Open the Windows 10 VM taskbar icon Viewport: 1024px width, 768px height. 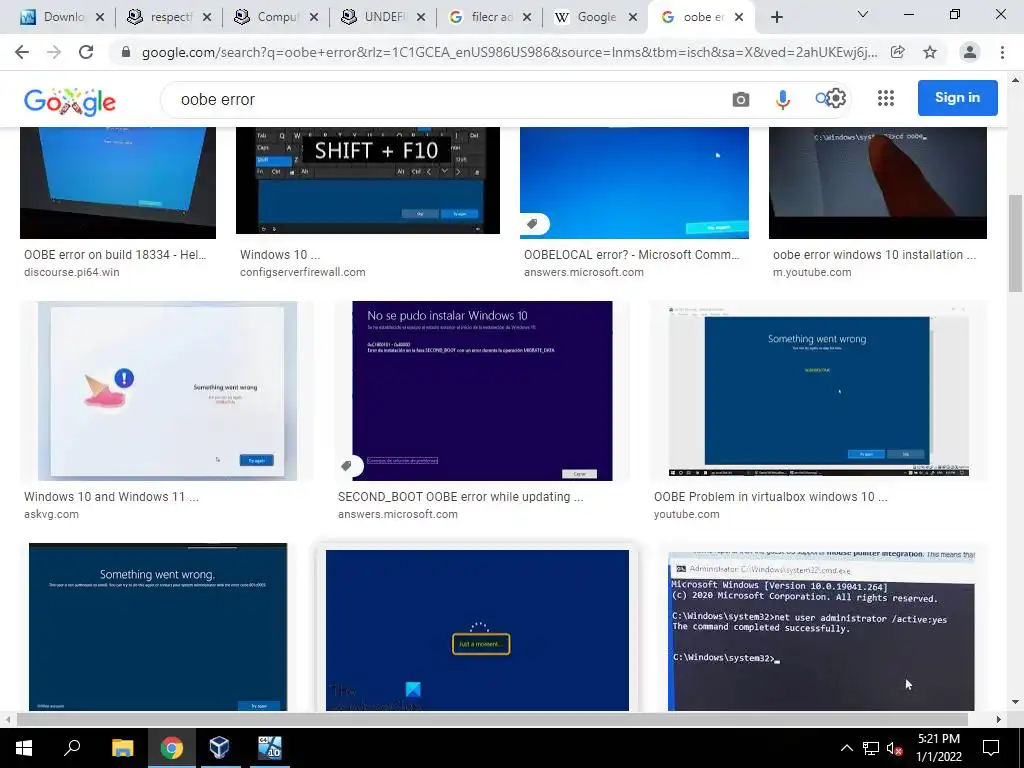[268, 748]
